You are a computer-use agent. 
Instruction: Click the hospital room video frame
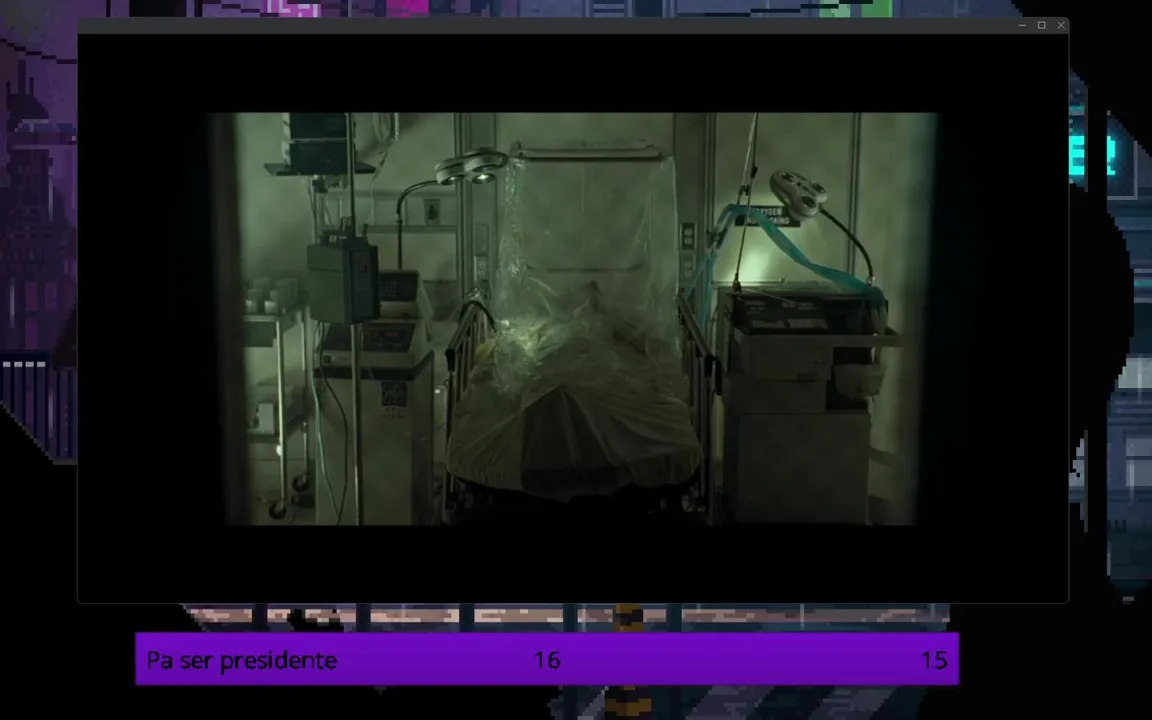(573, 318)
